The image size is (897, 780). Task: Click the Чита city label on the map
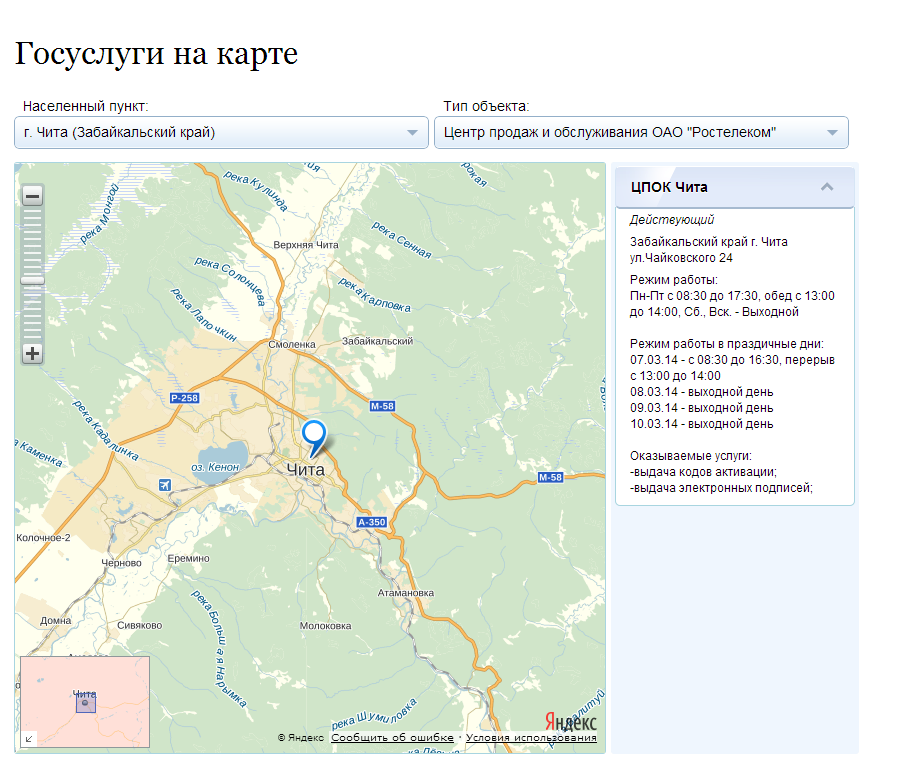(305, 470)
